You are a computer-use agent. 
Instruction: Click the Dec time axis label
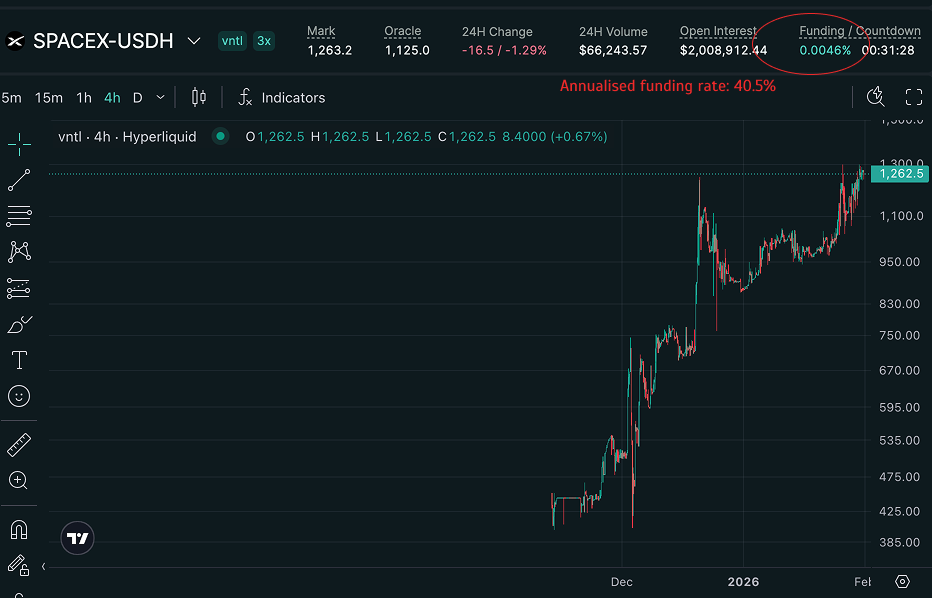[x=622, y=582]
